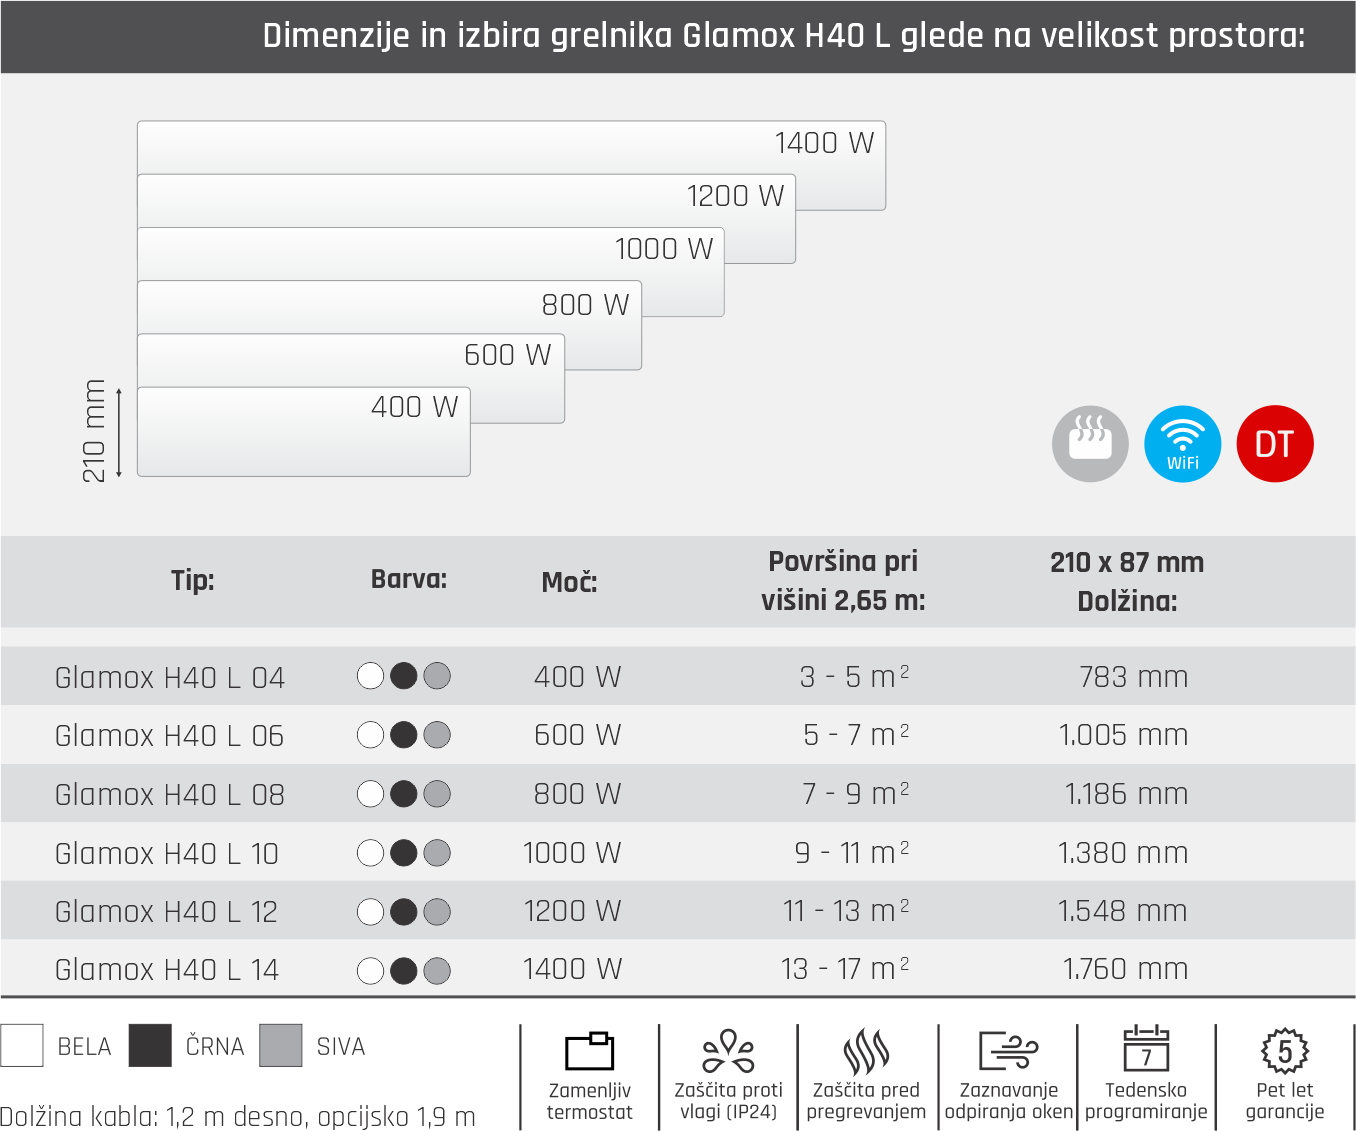Click the '13 - 17 m²' area cell
The height and width of the screenshot is (1131, 1356).
point(846,969)
